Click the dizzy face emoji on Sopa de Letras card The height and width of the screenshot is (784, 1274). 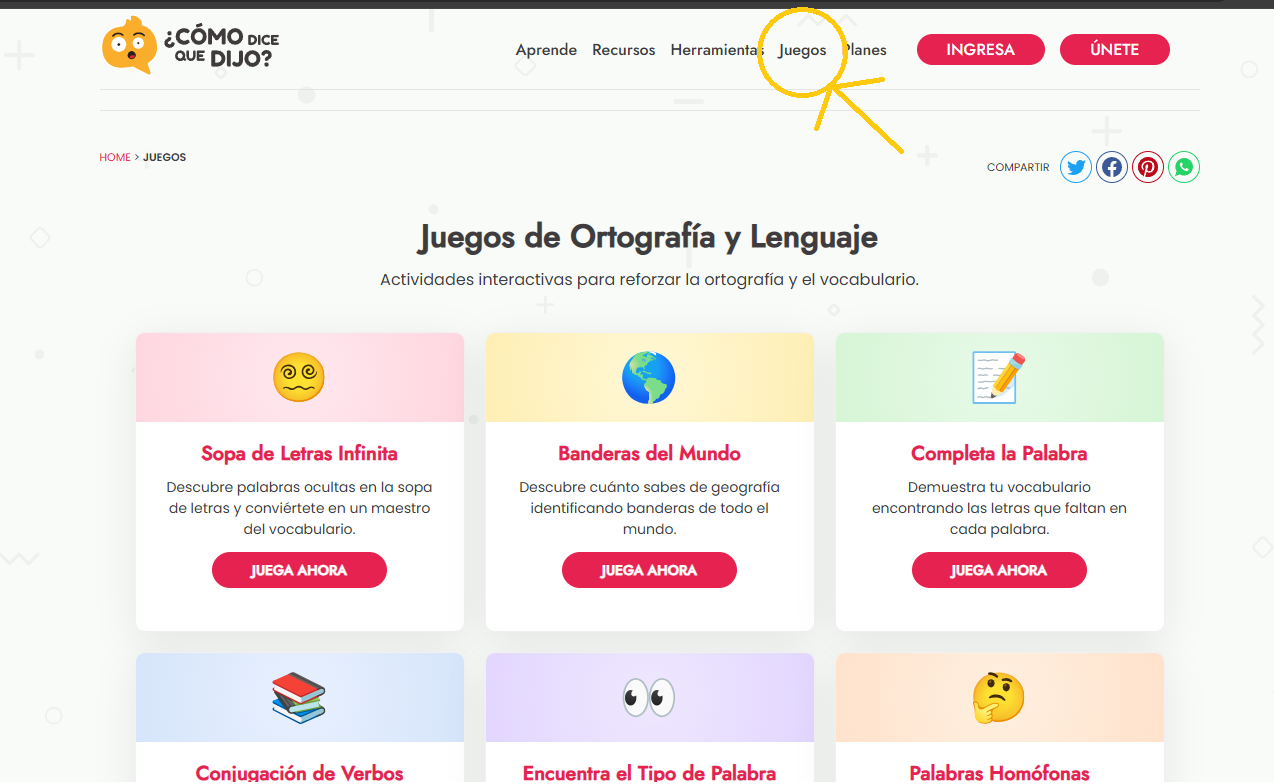coord(299,378)
